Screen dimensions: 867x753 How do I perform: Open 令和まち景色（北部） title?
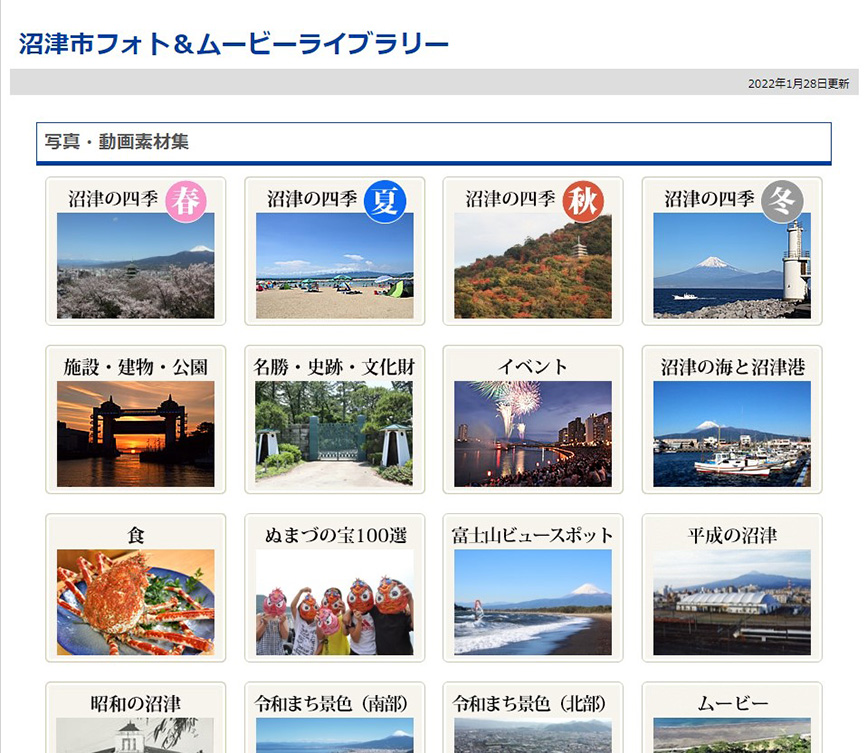pyautogui.click(x=530, y=704)
